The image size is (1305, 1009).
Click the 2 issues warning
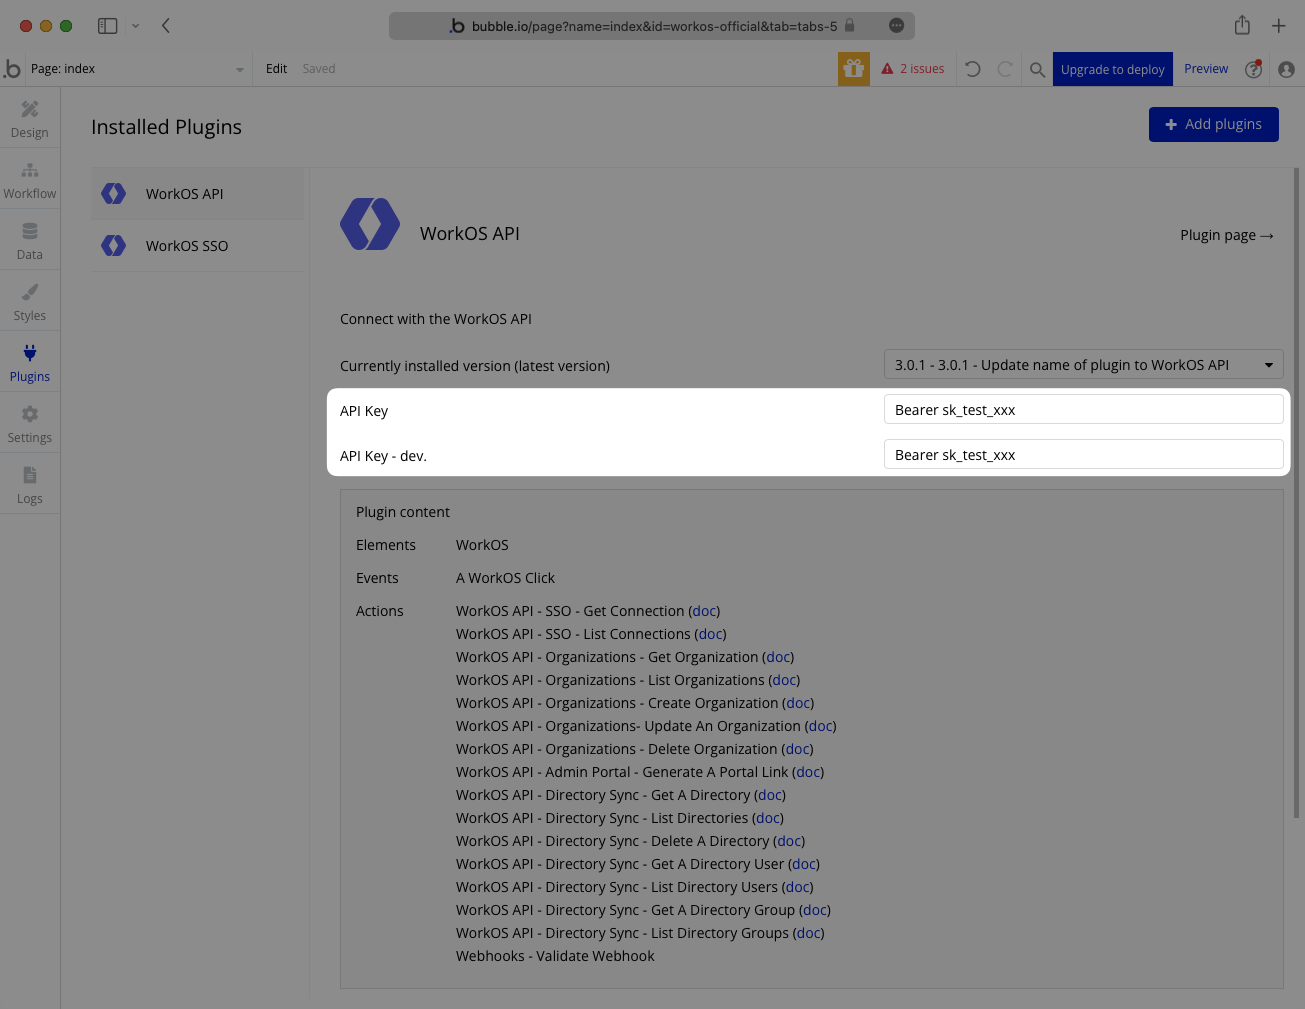pyautogui.click(x=912, y=68)
